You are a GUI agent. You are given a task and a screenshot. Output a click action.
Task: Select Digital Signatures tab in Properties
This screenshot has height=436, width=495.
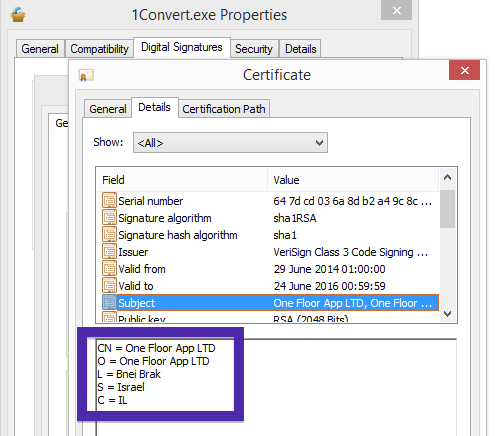pyautogui.click(x=182, y=47)
